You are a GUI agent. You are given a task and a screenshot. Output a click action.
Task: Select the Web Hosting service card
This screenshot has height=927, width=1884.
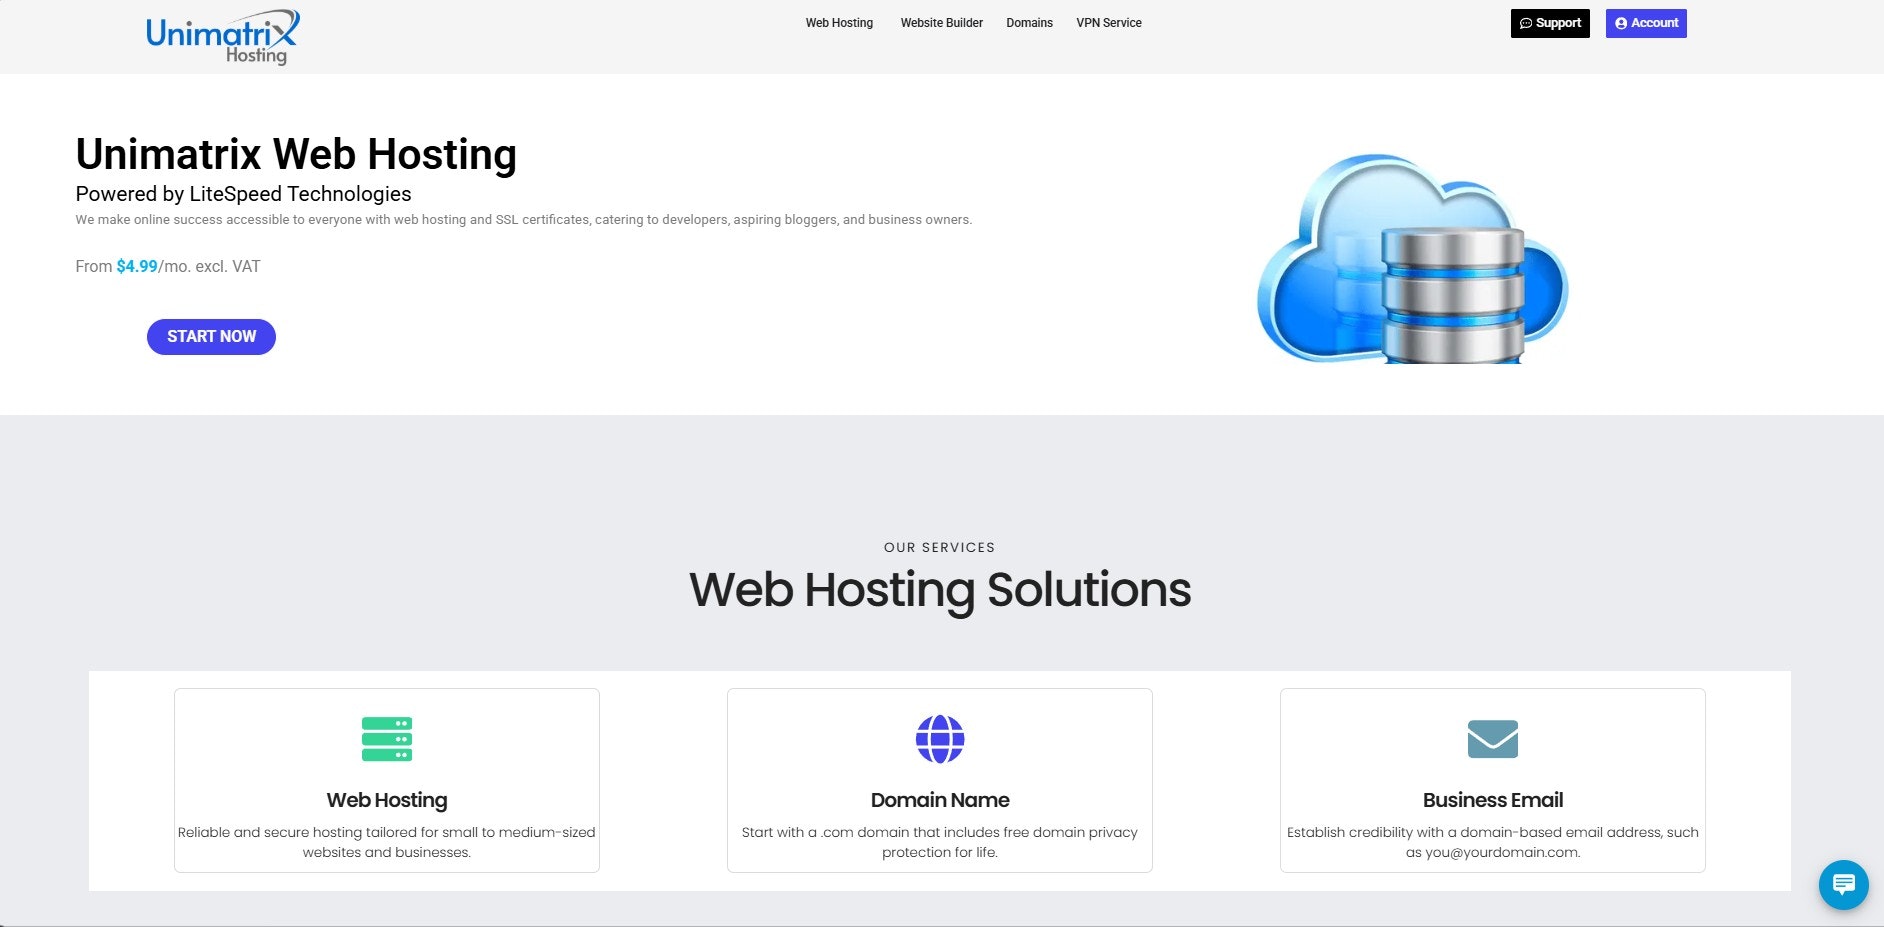[x=386, y=780]
